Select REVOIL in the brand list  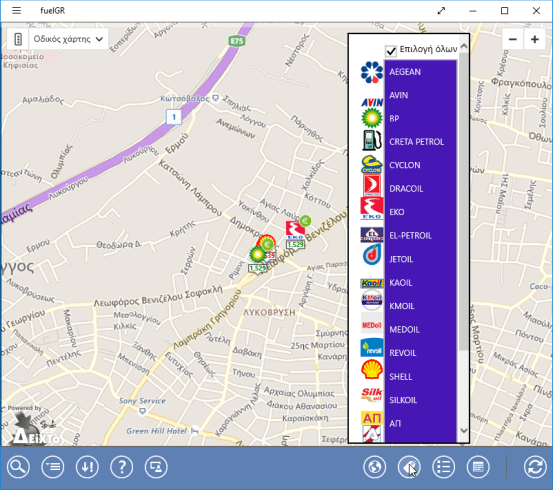[x=420, y=353]
